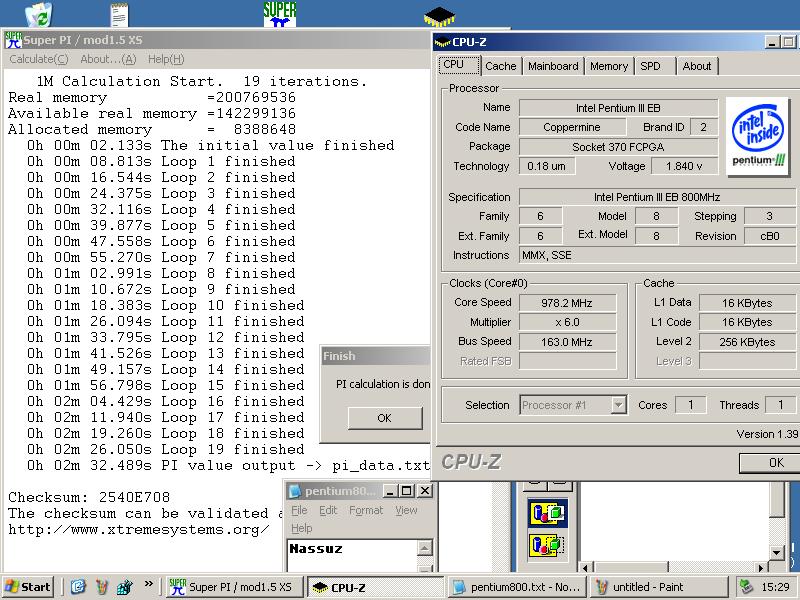Launch the CPU-Z chip desktop shortcut

[439, 16]
